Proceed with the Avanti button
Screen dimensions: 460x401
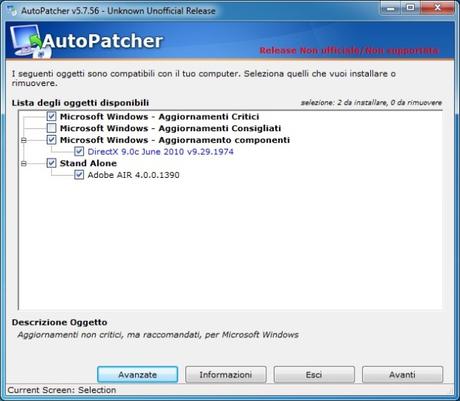(x=402, y=375)
